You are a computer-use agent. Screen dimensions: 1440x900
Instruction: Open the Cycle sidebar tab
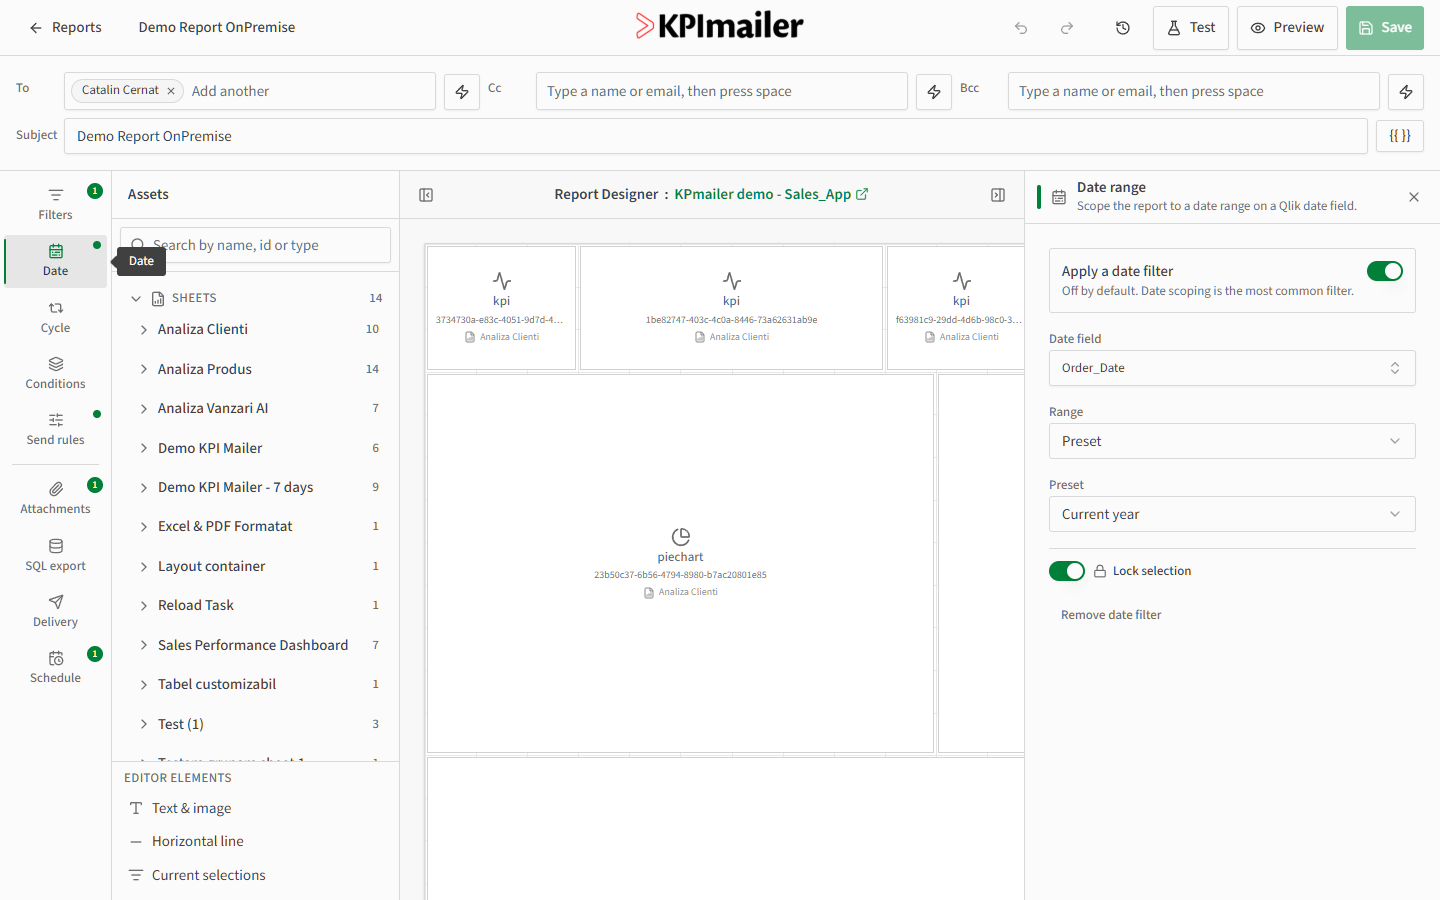[x=56, y=317]
